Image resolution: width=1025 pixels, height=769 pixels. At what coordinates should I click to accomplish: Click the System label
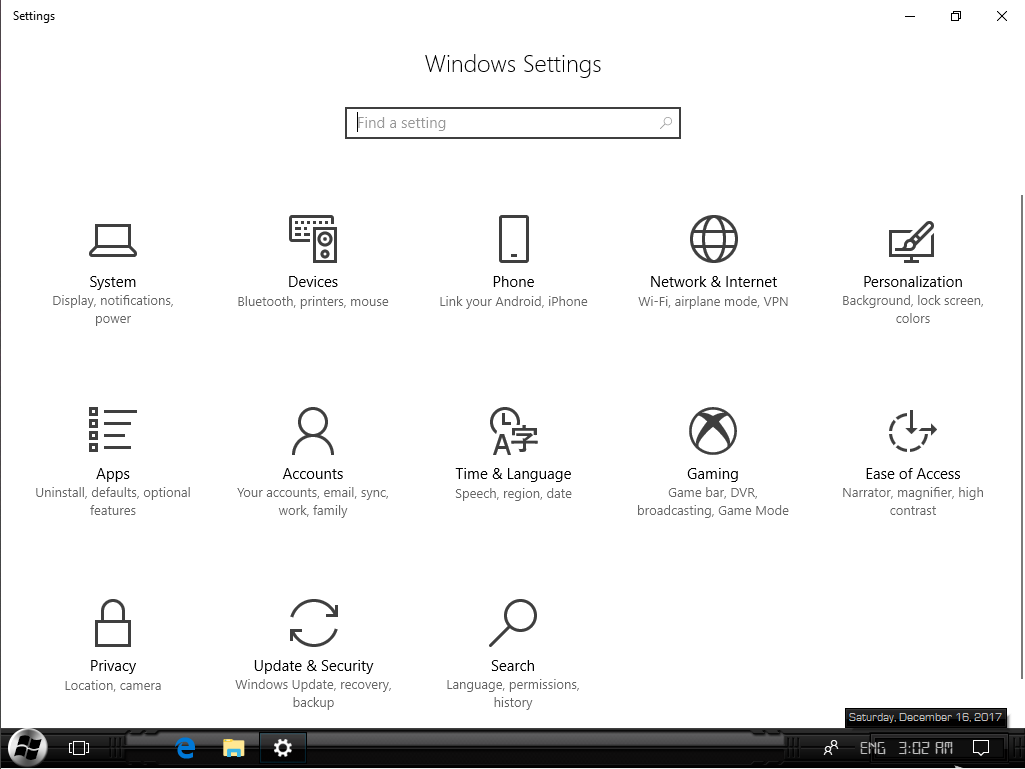(112, 282)
